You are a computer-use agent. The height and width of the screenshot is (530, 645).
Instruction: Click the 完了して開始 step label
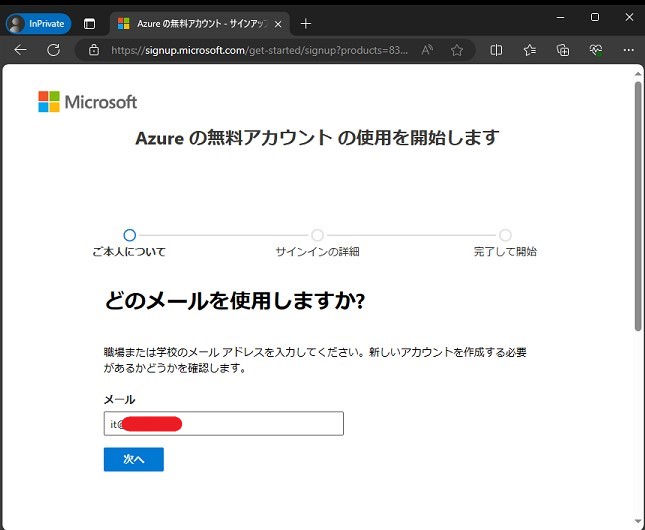pos(505,251)
